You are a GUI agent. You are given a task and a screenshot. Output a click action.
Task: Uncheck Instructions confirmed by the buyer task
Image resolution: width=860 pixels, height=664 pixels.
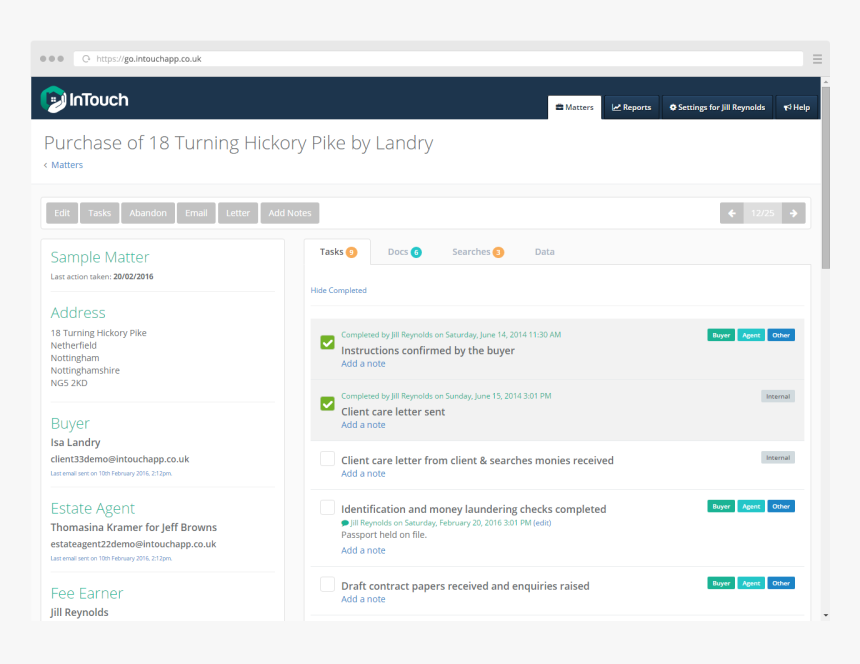[x=327, y=342]
